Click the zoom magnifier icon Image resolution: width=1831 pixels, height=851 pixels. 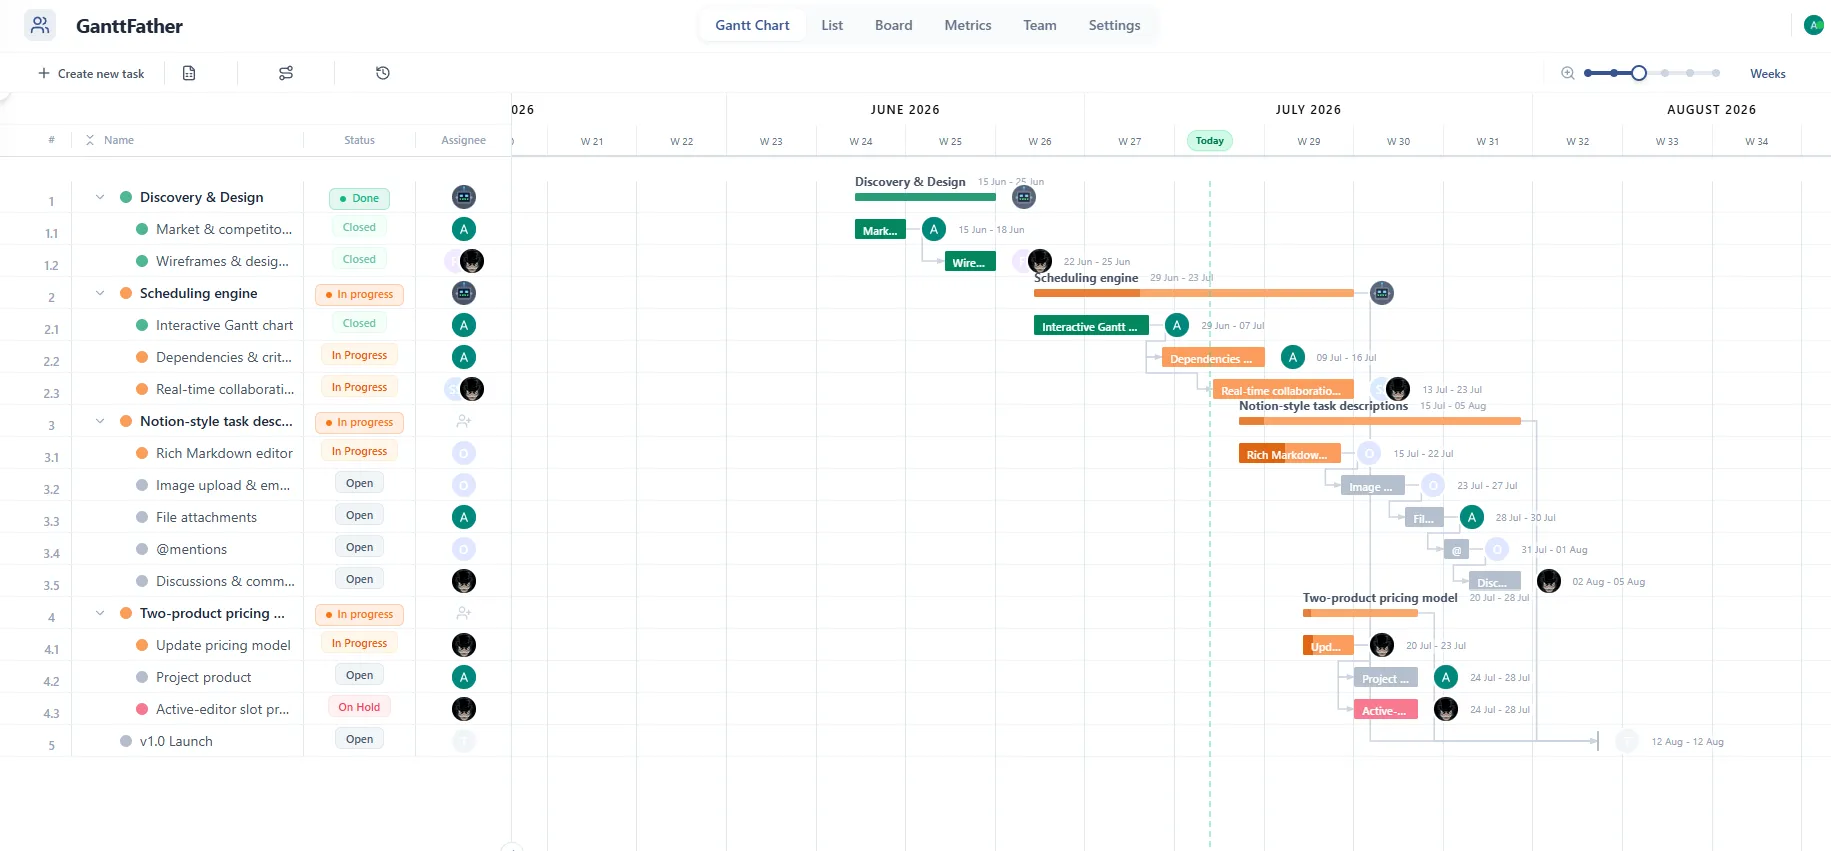[x=1568, y=73]
